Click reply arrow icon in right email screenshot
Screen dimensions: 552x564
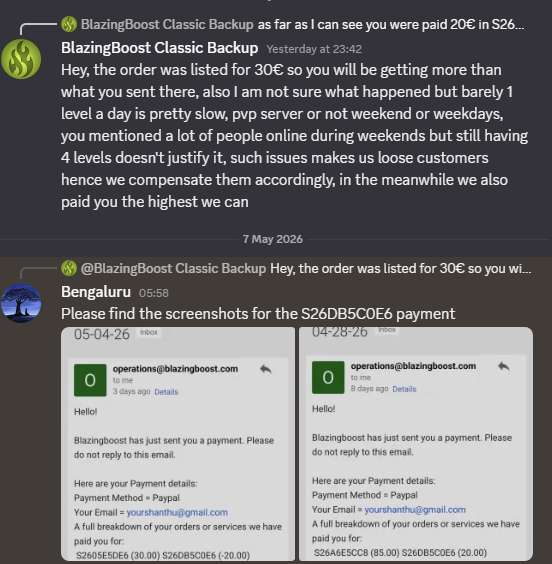503,366
